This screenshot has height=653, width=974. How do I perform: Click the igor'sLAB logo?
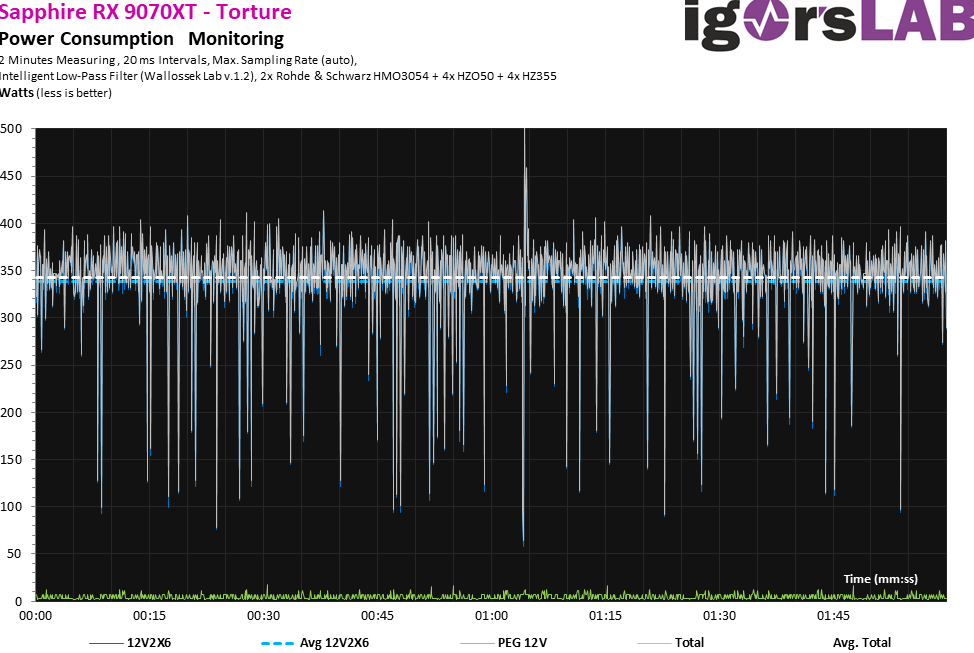(829, 24)
